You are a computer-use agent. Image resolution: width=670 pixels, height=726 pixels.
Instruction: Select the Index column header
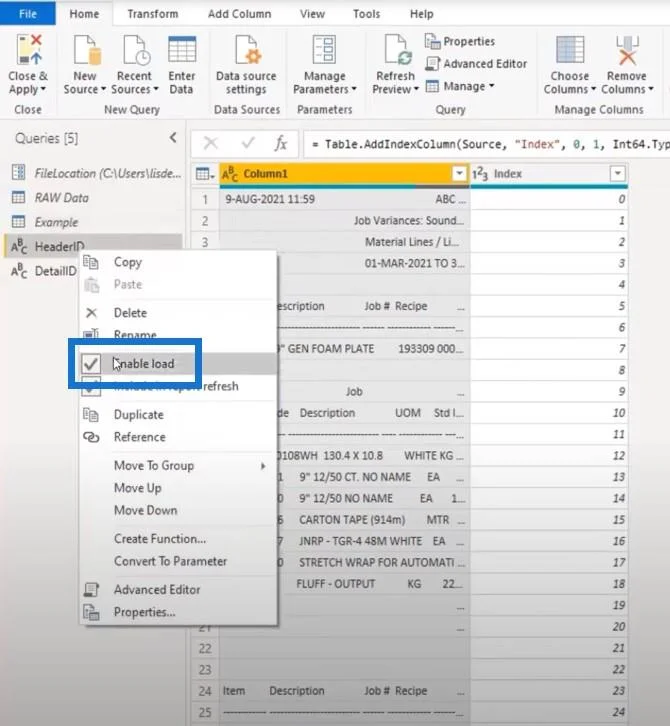click(549, 174)
